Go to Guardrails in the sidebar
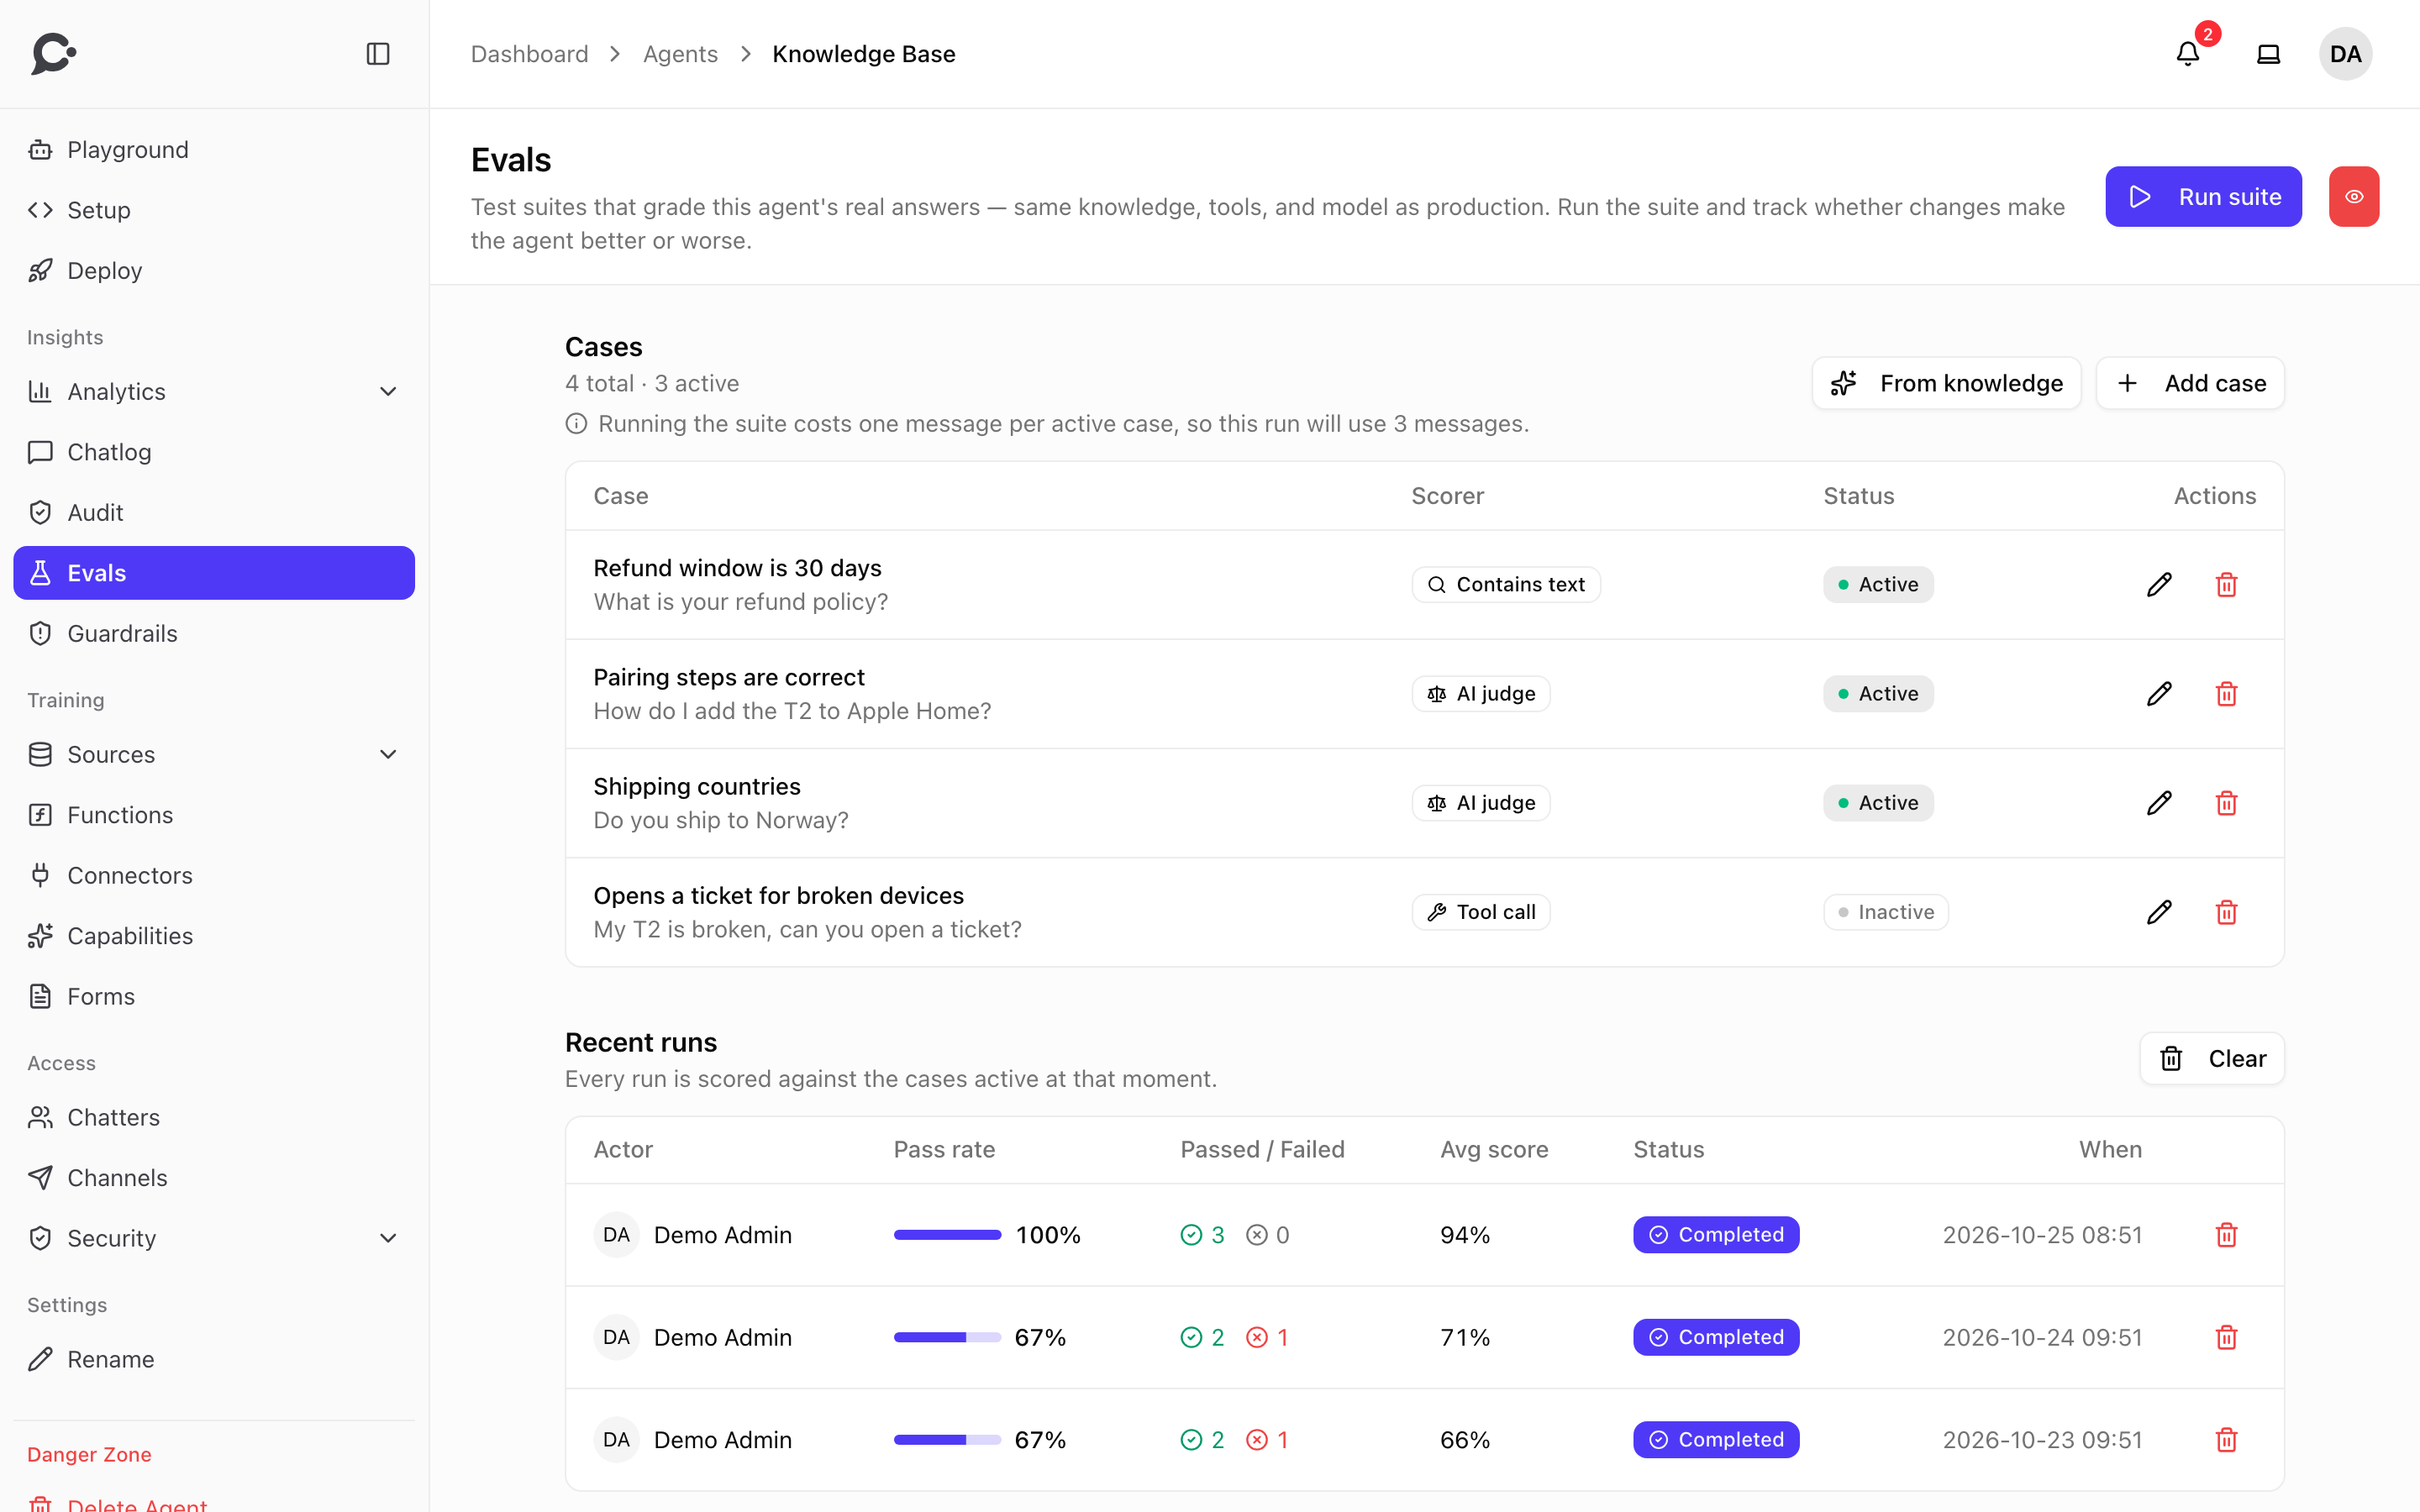This screenshot has width=2420, height=1512. pyautogui.click(x=214, y=634)
